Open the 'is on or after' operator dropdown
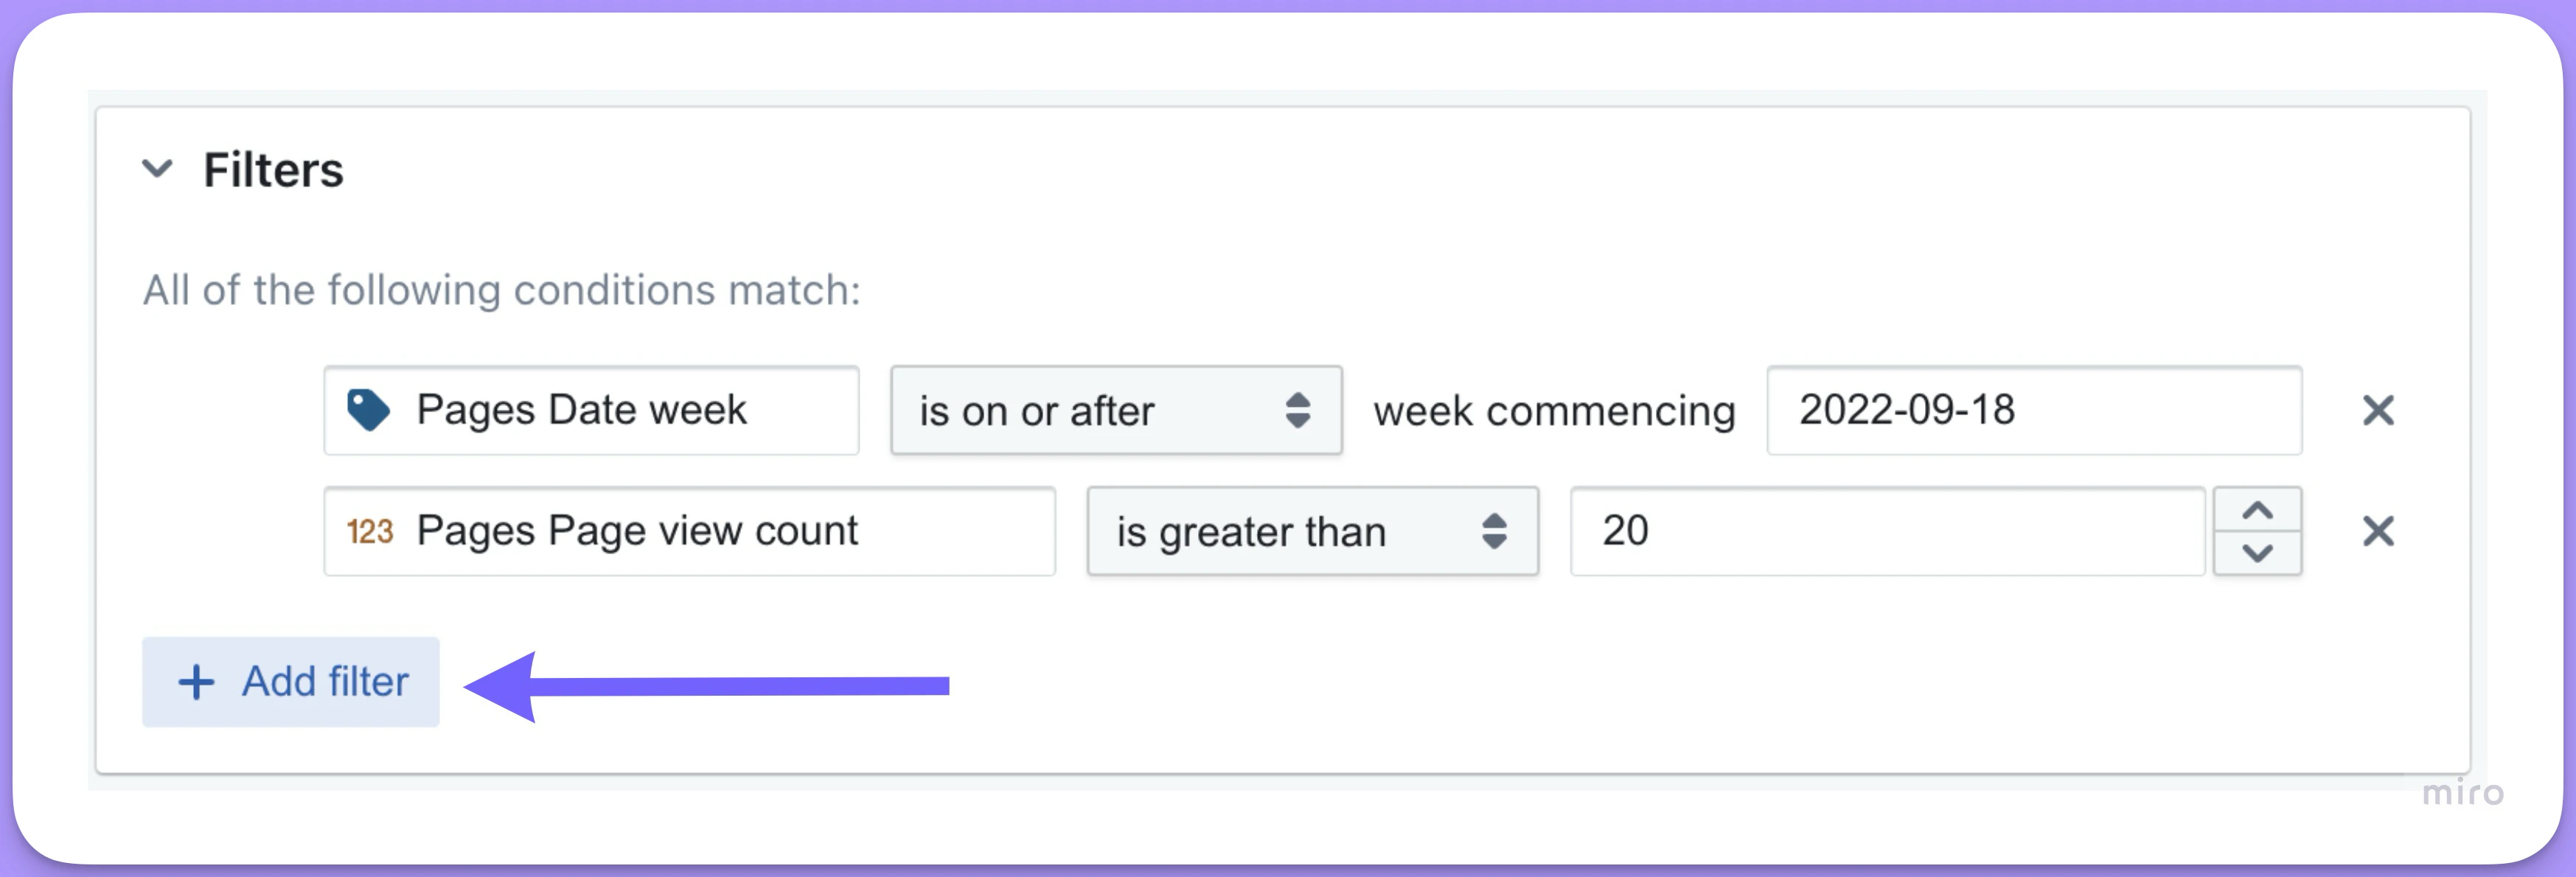2576x877 pixels. [x=1116, y=410]
